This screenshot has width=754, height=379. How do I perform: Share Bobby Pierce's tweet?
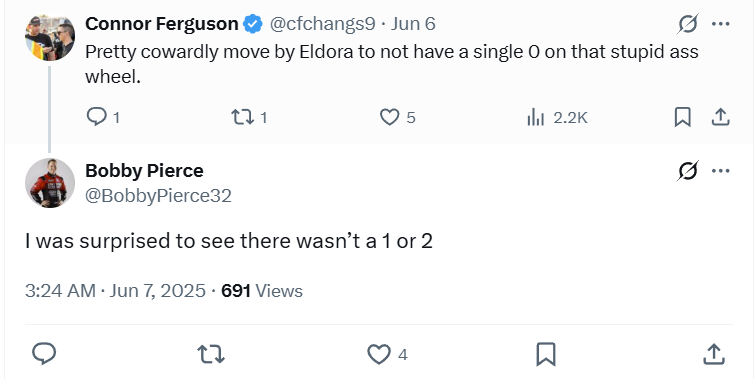click(714, 354)
